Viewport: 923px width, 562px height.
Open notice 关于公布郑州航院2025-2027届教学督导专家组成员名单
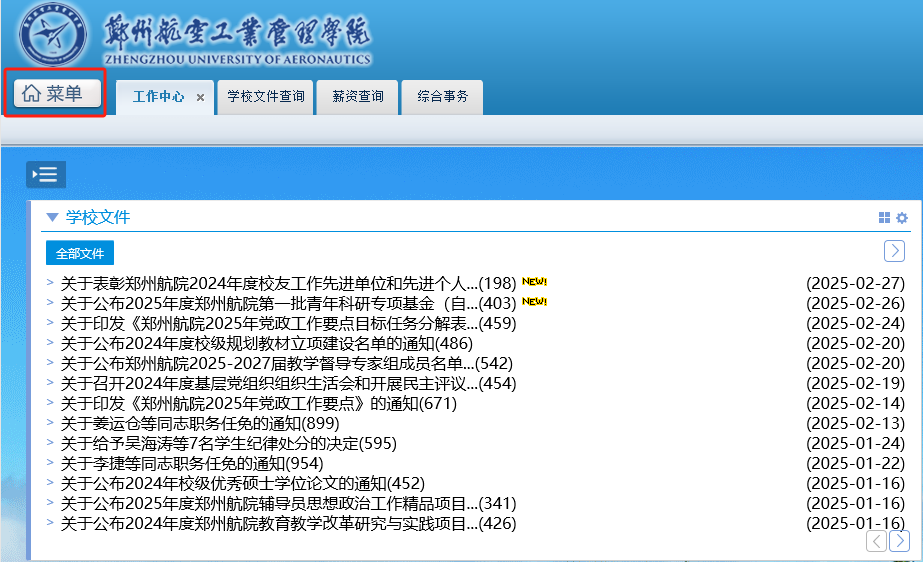pyautogui.click(x=287, y=364)
